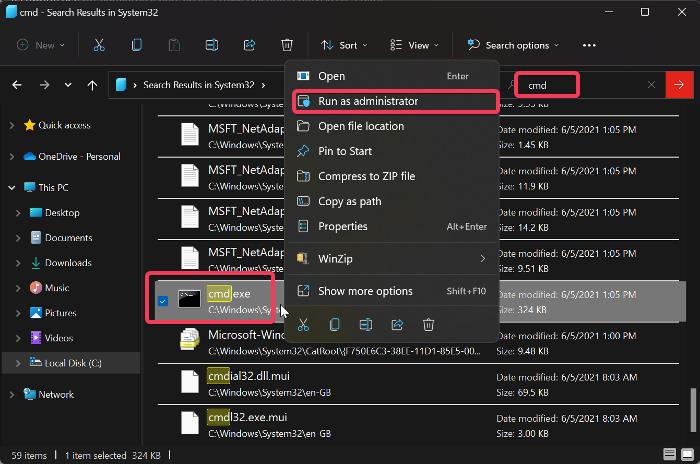Click Cut icon in the context menu
The image size is (700, 464).
[303, 325]
